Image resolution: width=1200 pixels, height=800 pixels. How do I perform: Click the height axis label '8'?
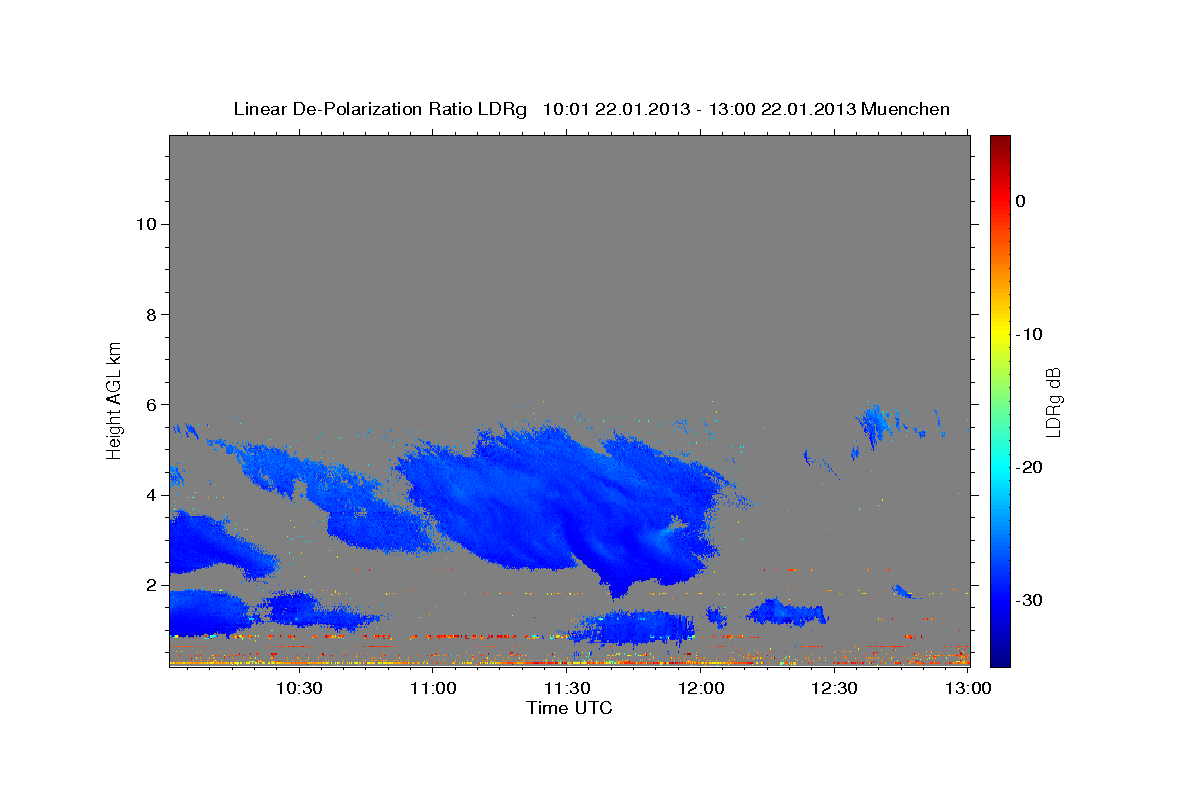pos(150,314)
